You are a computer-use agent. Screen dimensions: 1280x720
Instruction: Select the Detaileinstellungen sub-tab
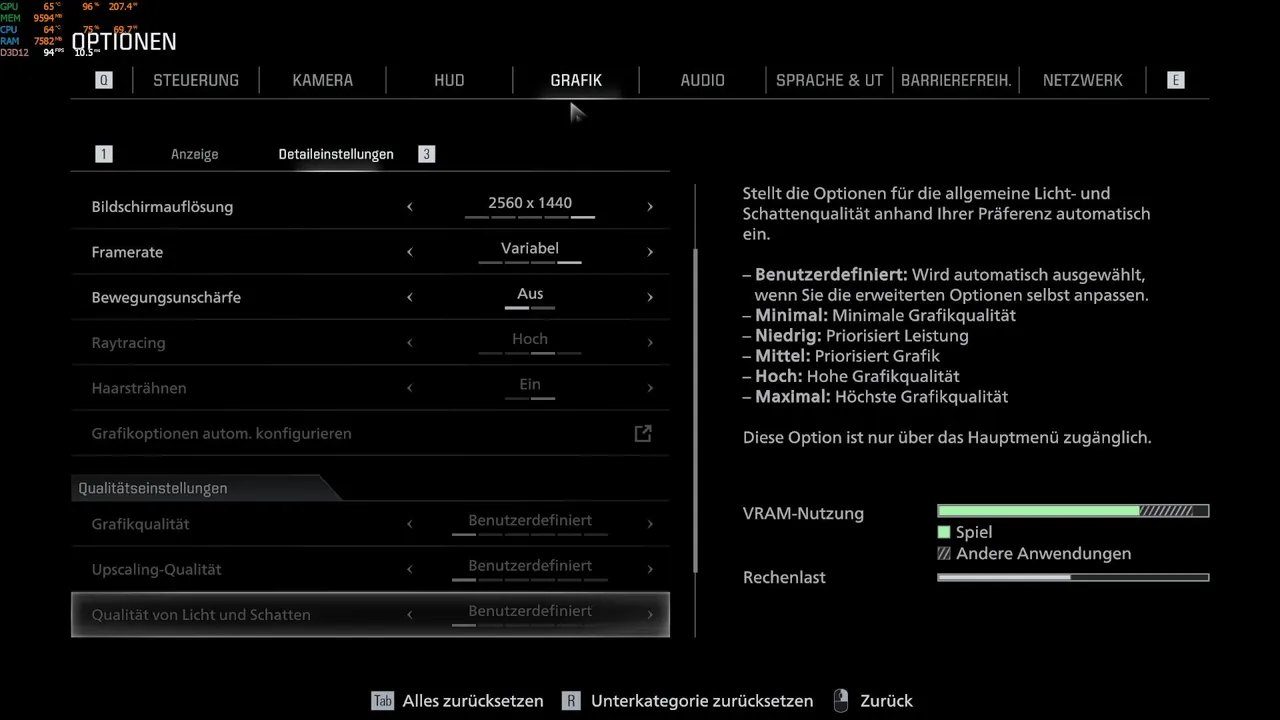click(x=336, y=154)
